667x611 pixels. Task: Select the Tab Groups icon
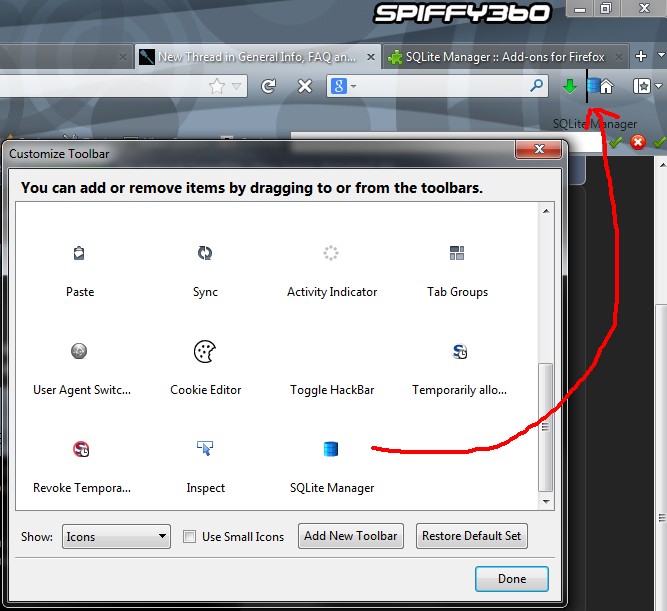coord(457,254)
